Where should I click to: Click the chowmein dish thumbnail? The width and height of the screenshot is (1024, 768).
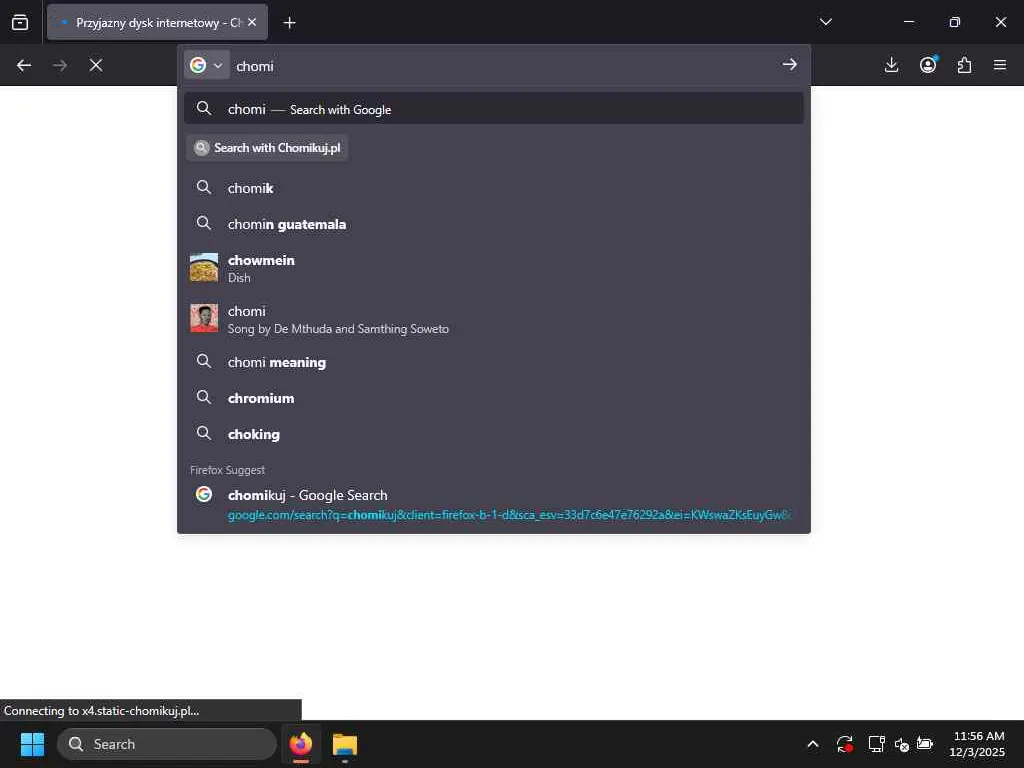[x=204, y=268]
